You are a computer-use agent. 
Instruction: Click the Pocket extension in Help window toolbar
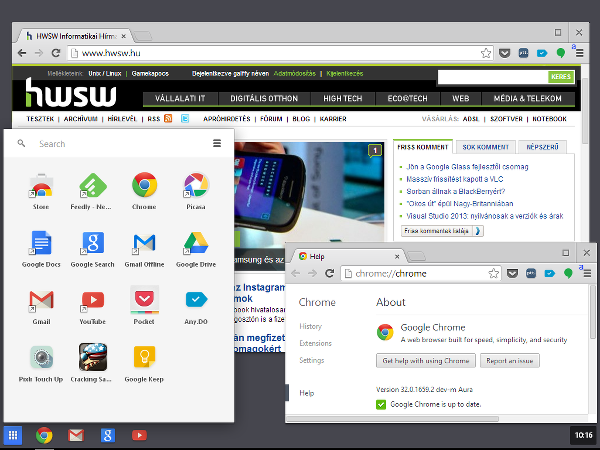click(x=512, y=273)
